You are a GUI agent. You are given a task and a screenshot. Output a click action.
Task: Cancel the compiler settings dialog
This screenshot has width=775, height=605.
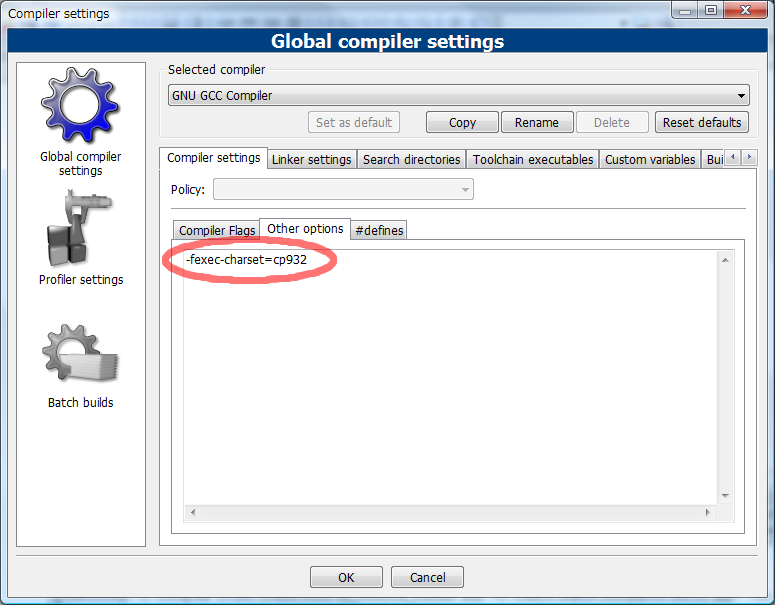pos(428,577)
